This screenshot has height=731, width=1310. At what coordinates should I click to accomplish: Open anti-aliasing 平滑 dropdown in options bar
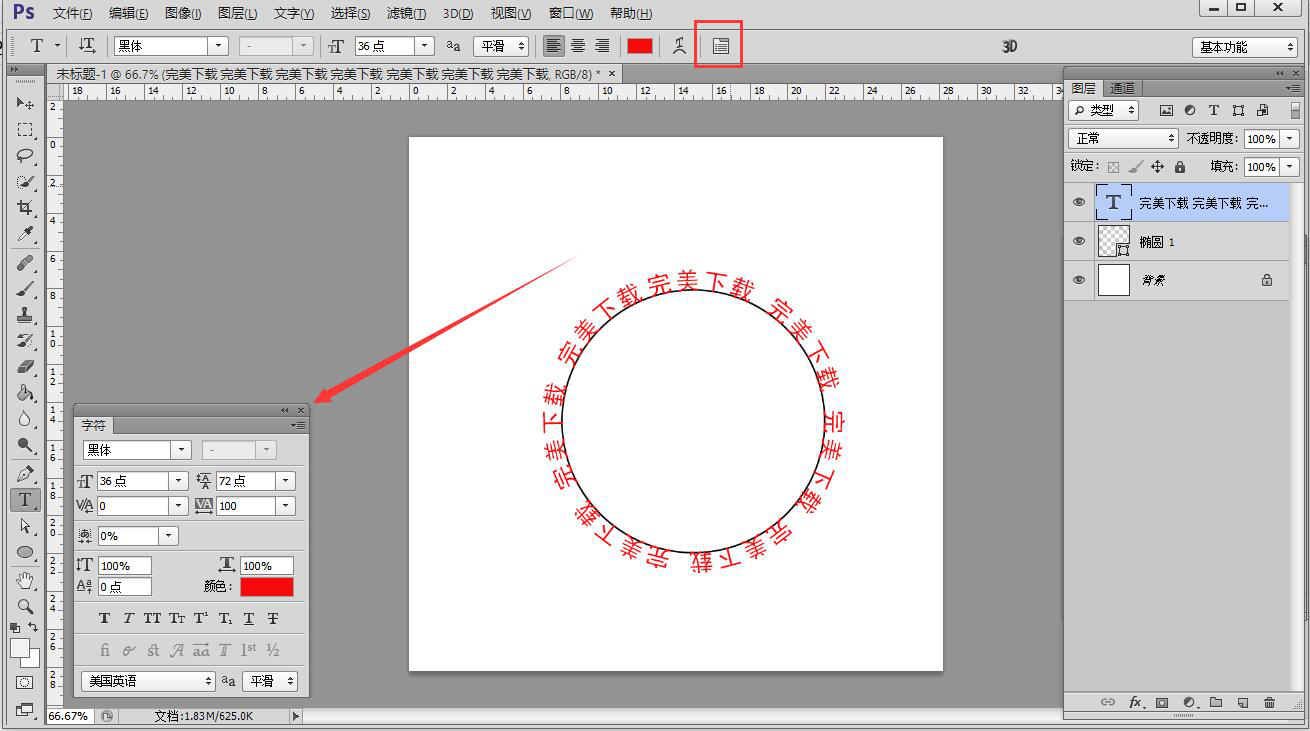[x=501, y=46]
